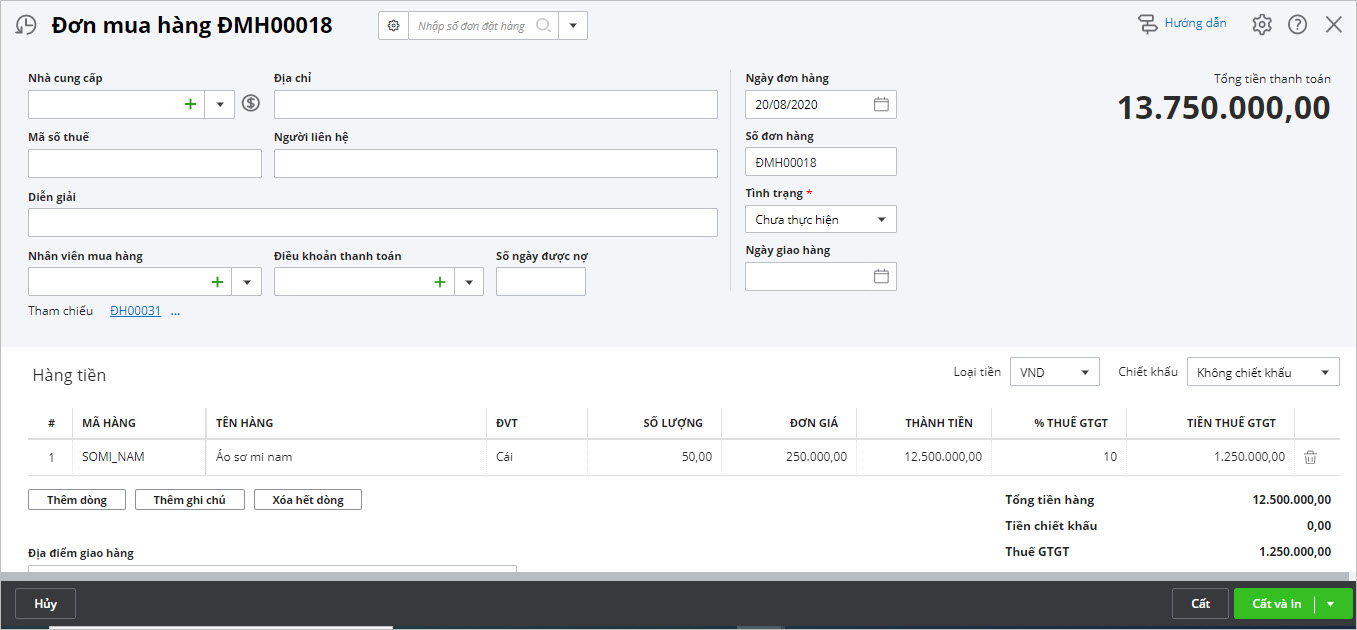Open reference link ĐH00031
The image size is (1357, 630).
tap(135, 311)
